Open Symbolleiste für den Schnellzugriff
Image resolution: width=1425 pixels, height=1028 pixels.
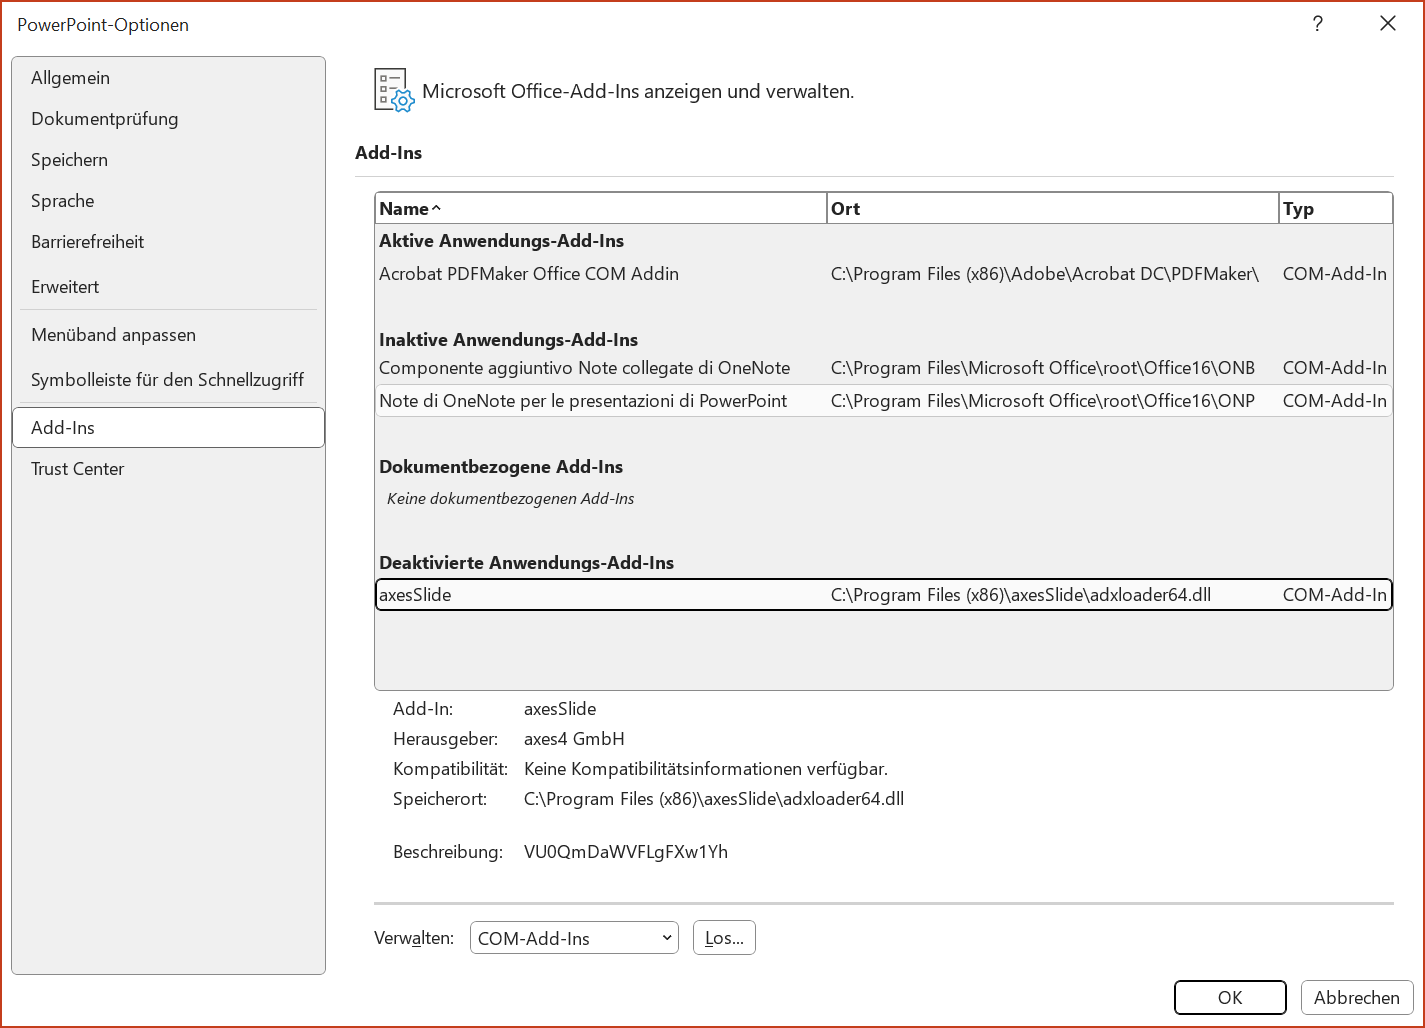pyautogui.click(x=168, y=380)
